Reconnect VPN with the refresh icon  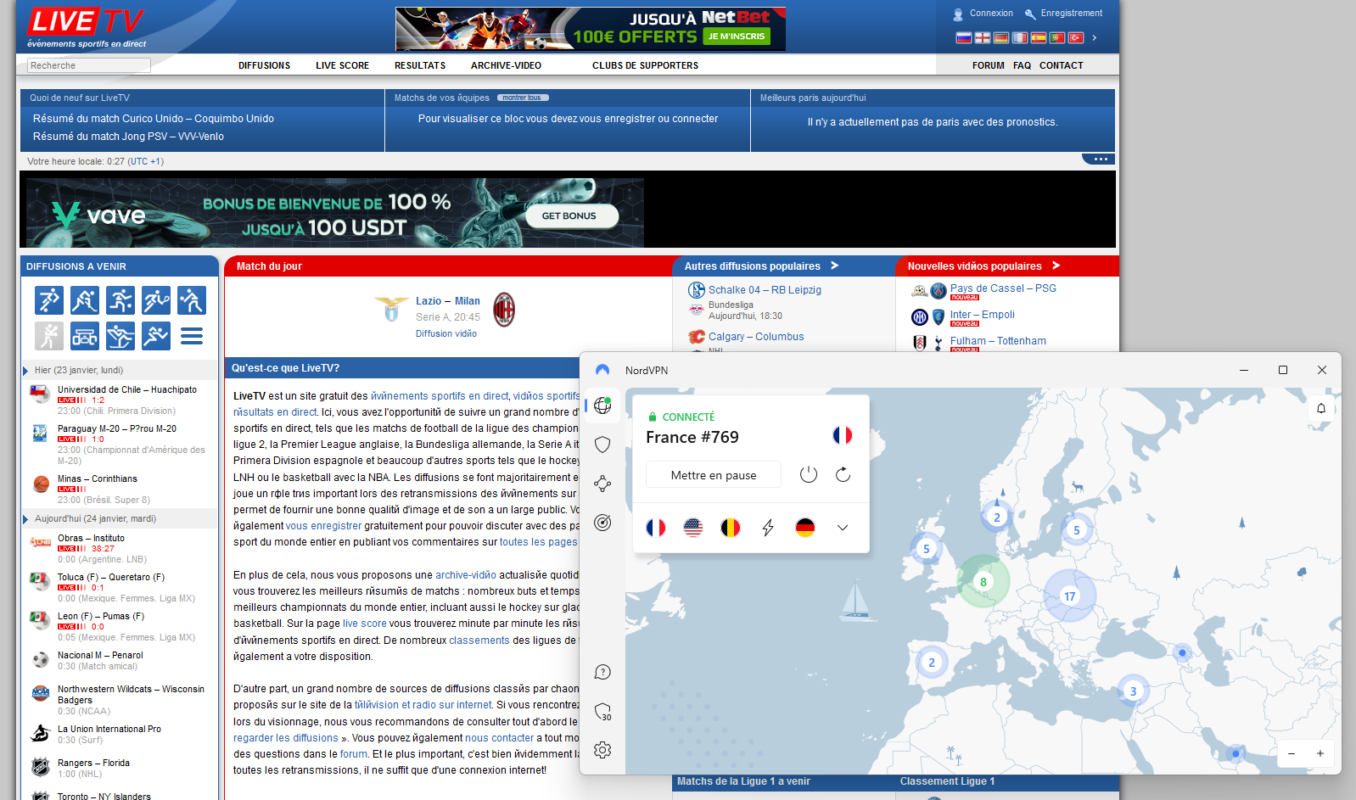coord(843,475)
